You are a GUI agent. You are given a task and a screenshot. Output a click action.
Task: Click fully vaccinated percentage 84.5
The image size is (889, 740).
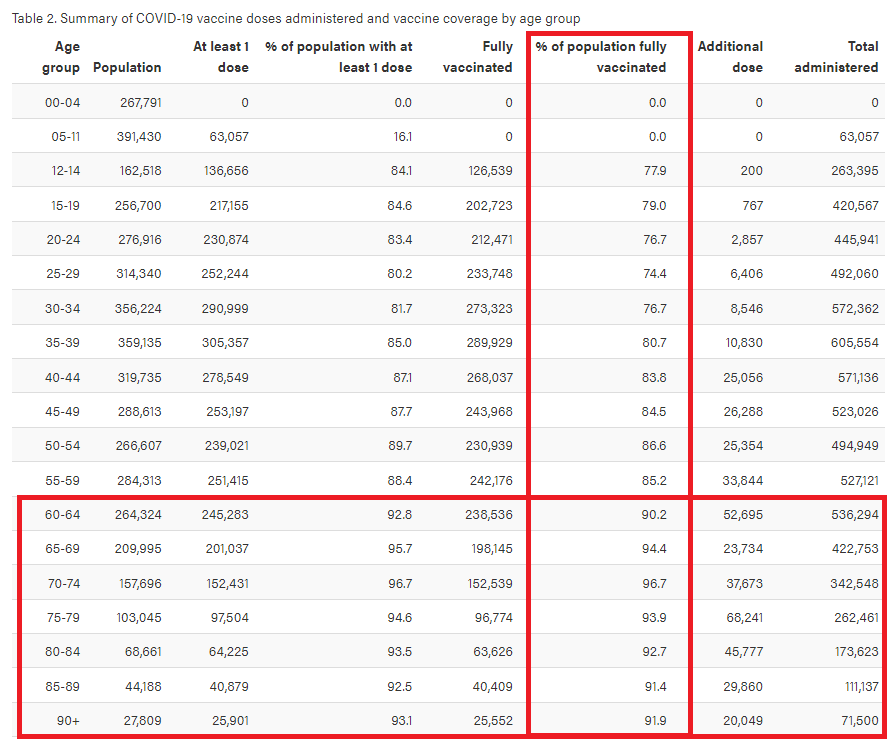[654, 411]
